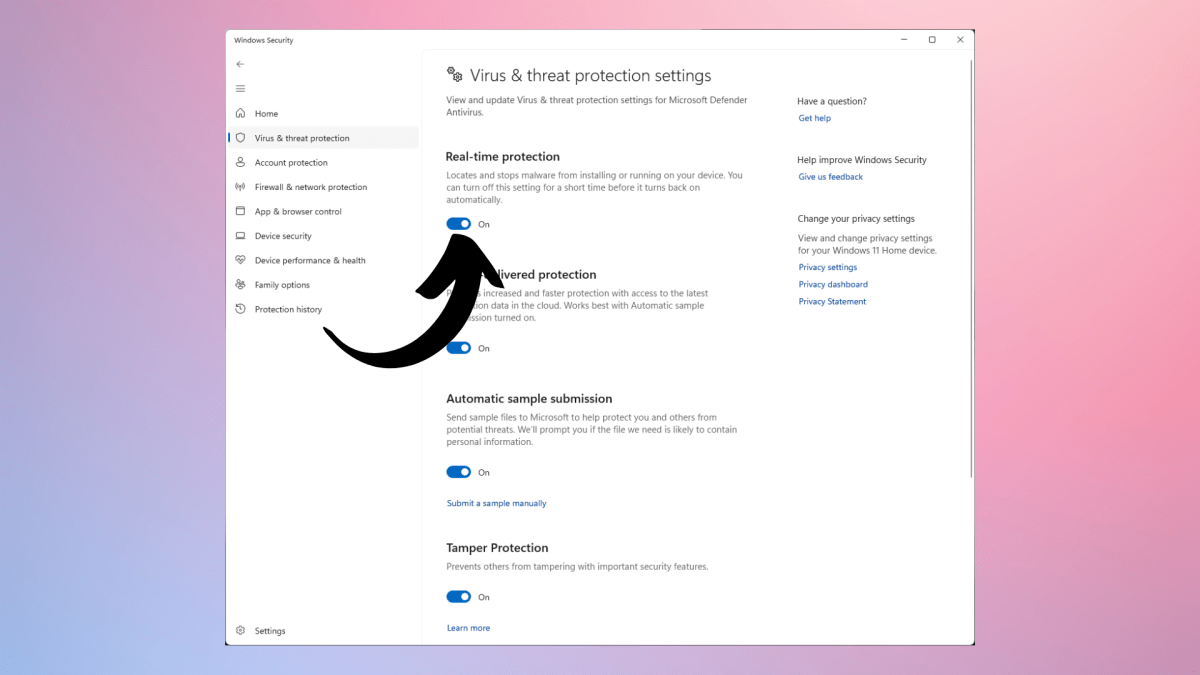Viewport: 1200px width, 675px height.
Task: Disable Automatic sample submission toggle
Action: [x=459, y=472]
